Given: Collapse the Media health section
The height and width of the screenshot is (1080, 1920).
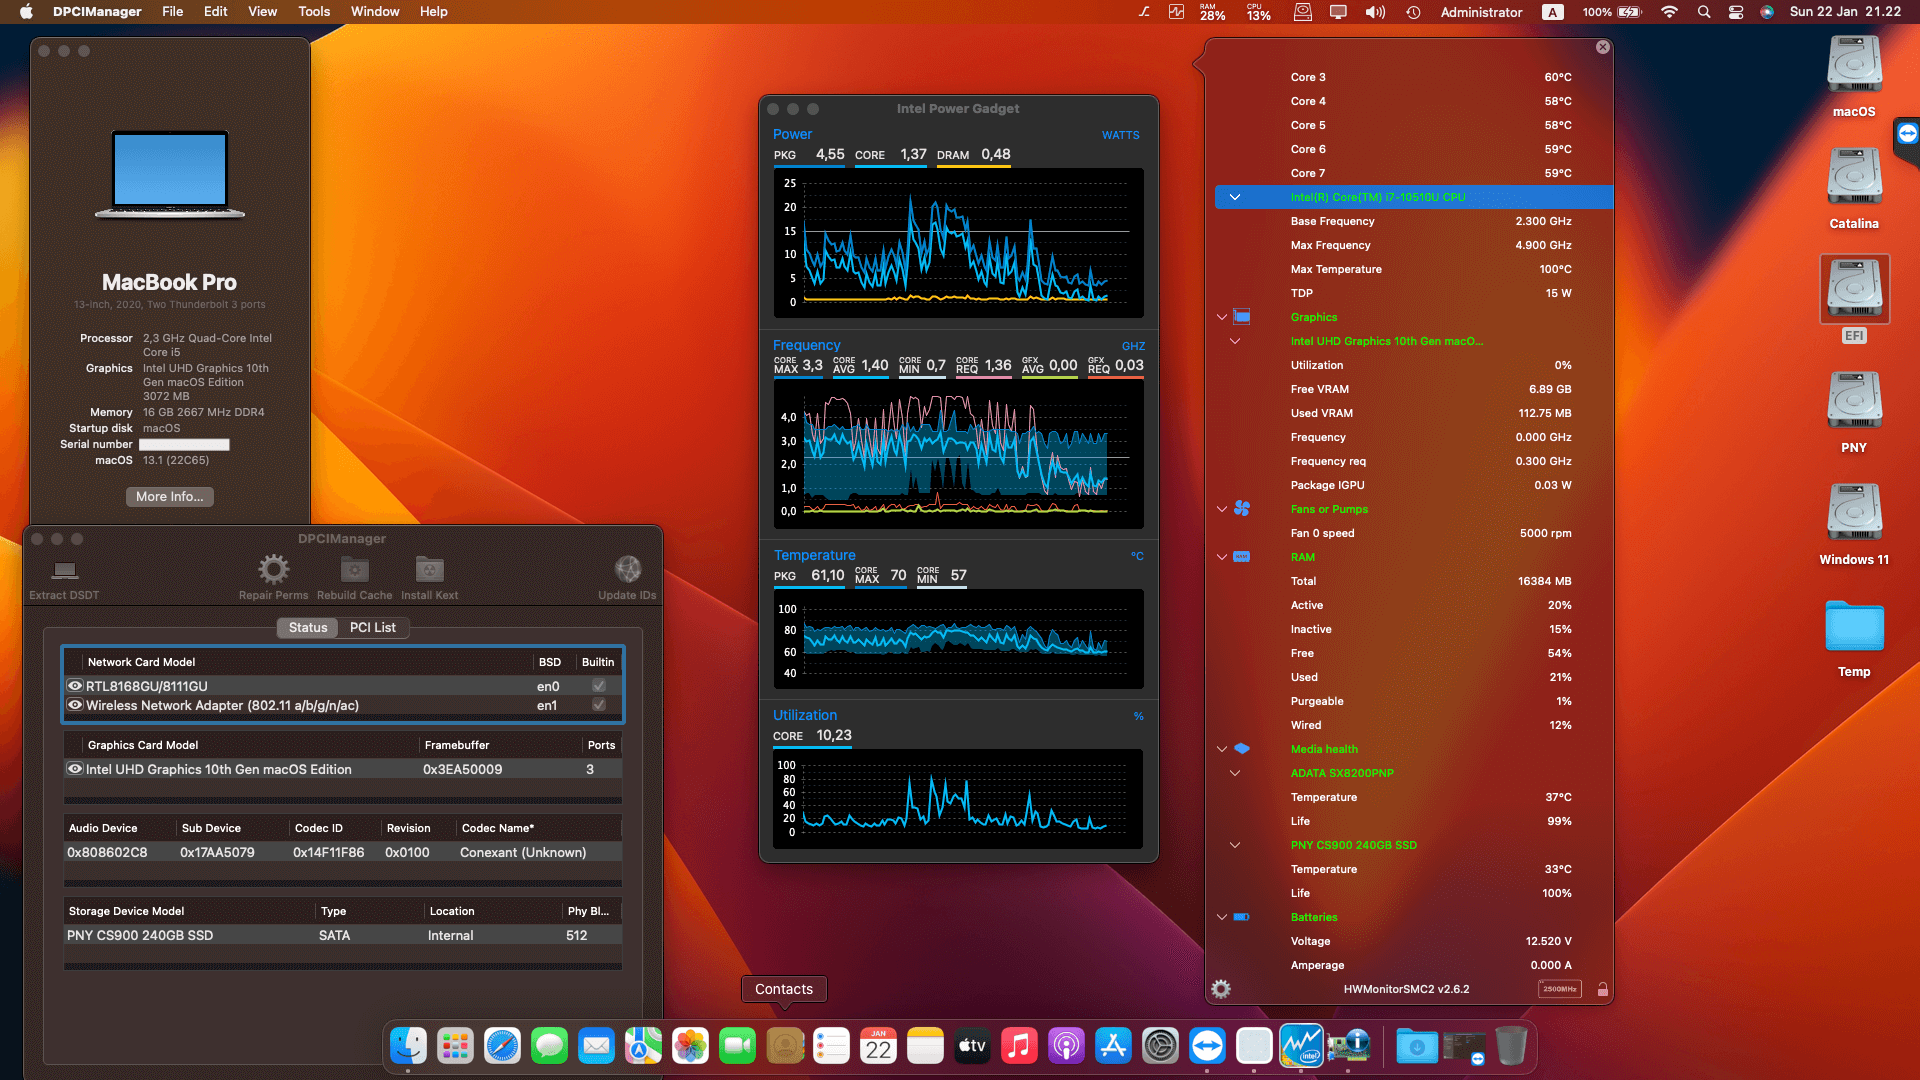Looking at the screenshot, I should 1221,749.
